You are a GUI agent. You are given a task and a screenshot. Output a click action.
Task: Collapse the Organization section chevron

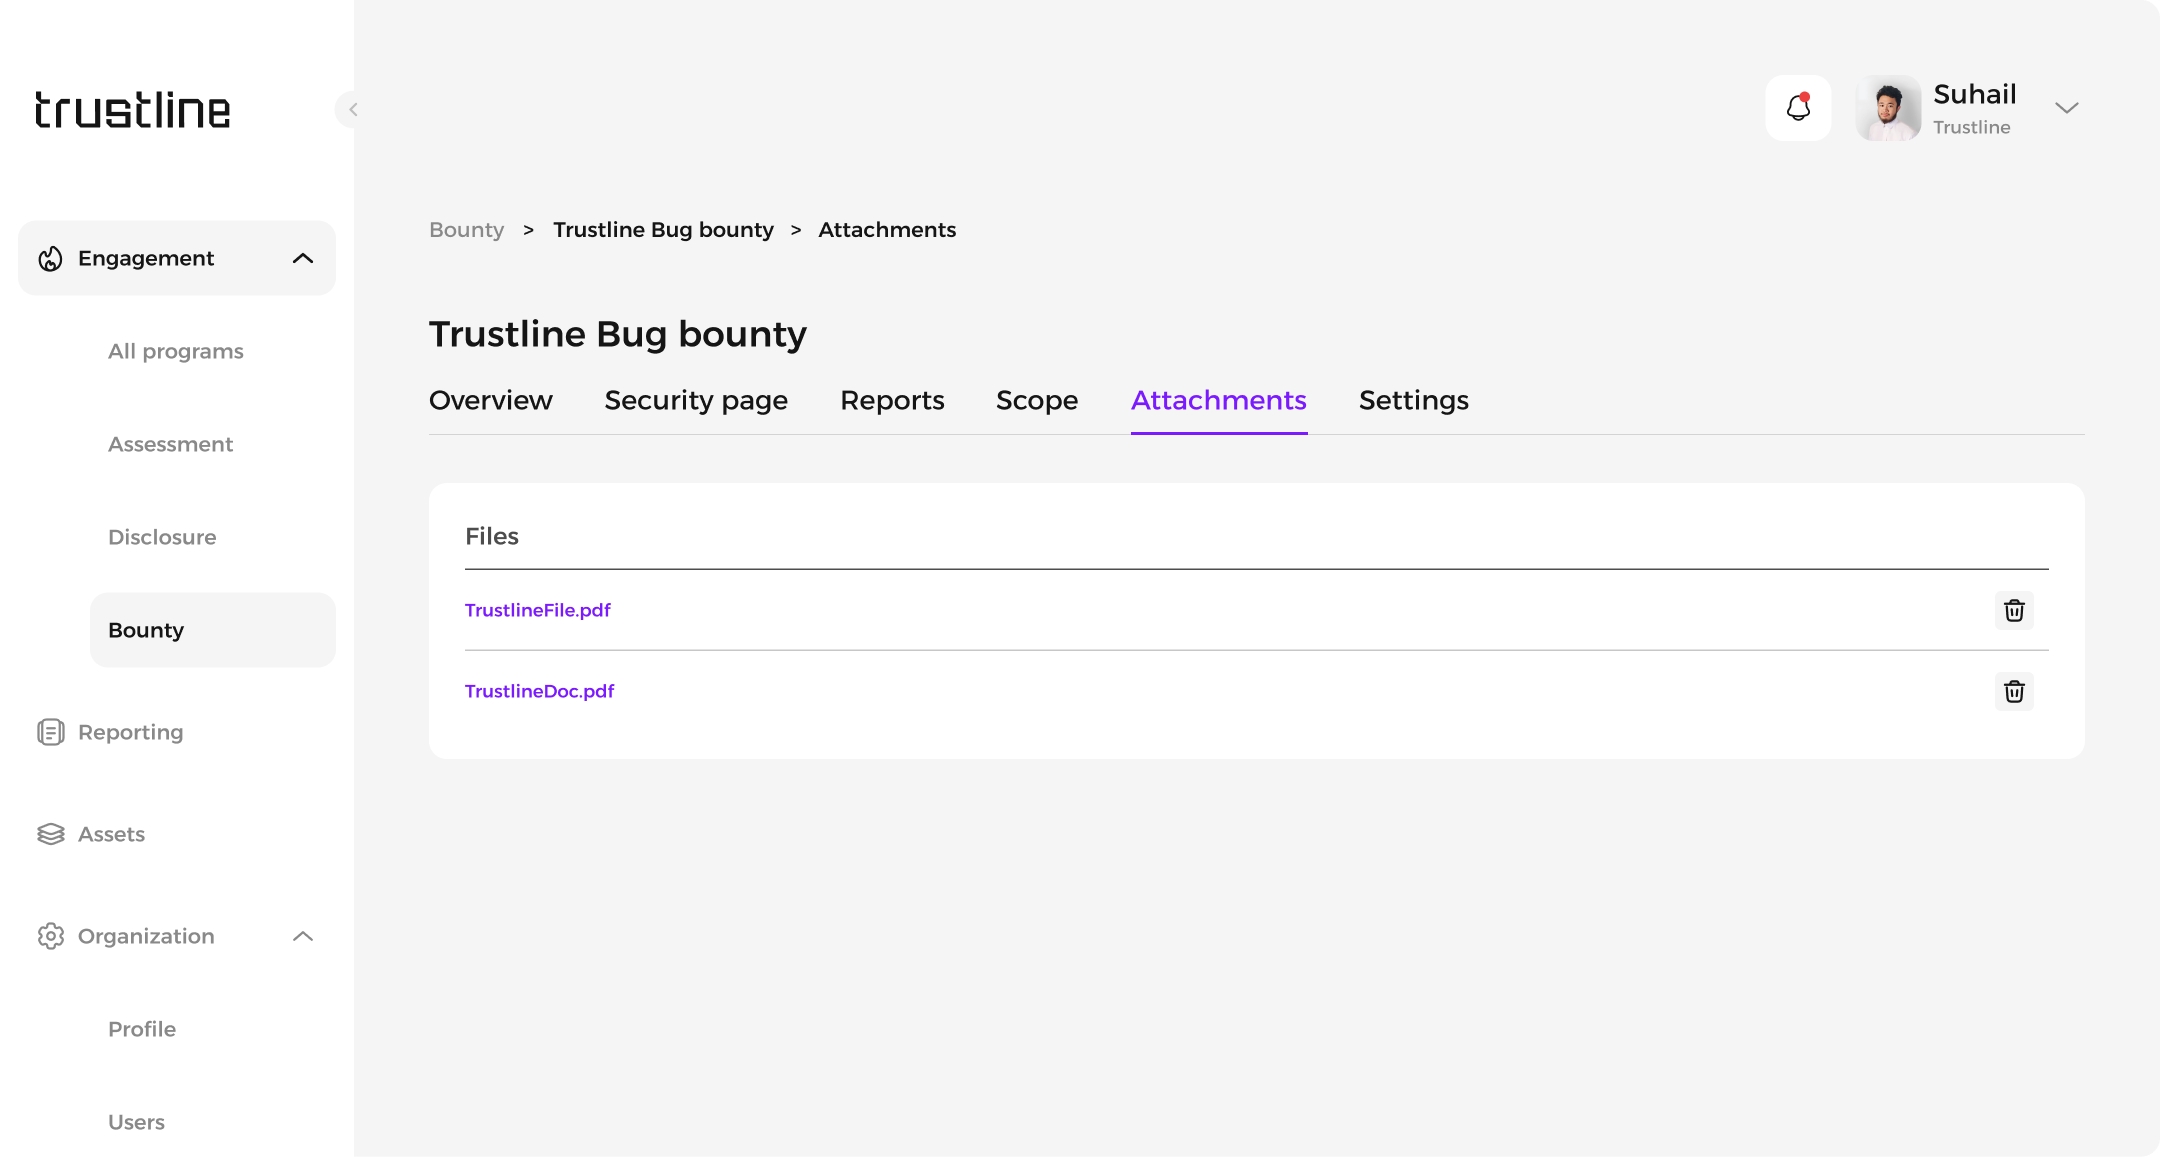click(303, 936)
